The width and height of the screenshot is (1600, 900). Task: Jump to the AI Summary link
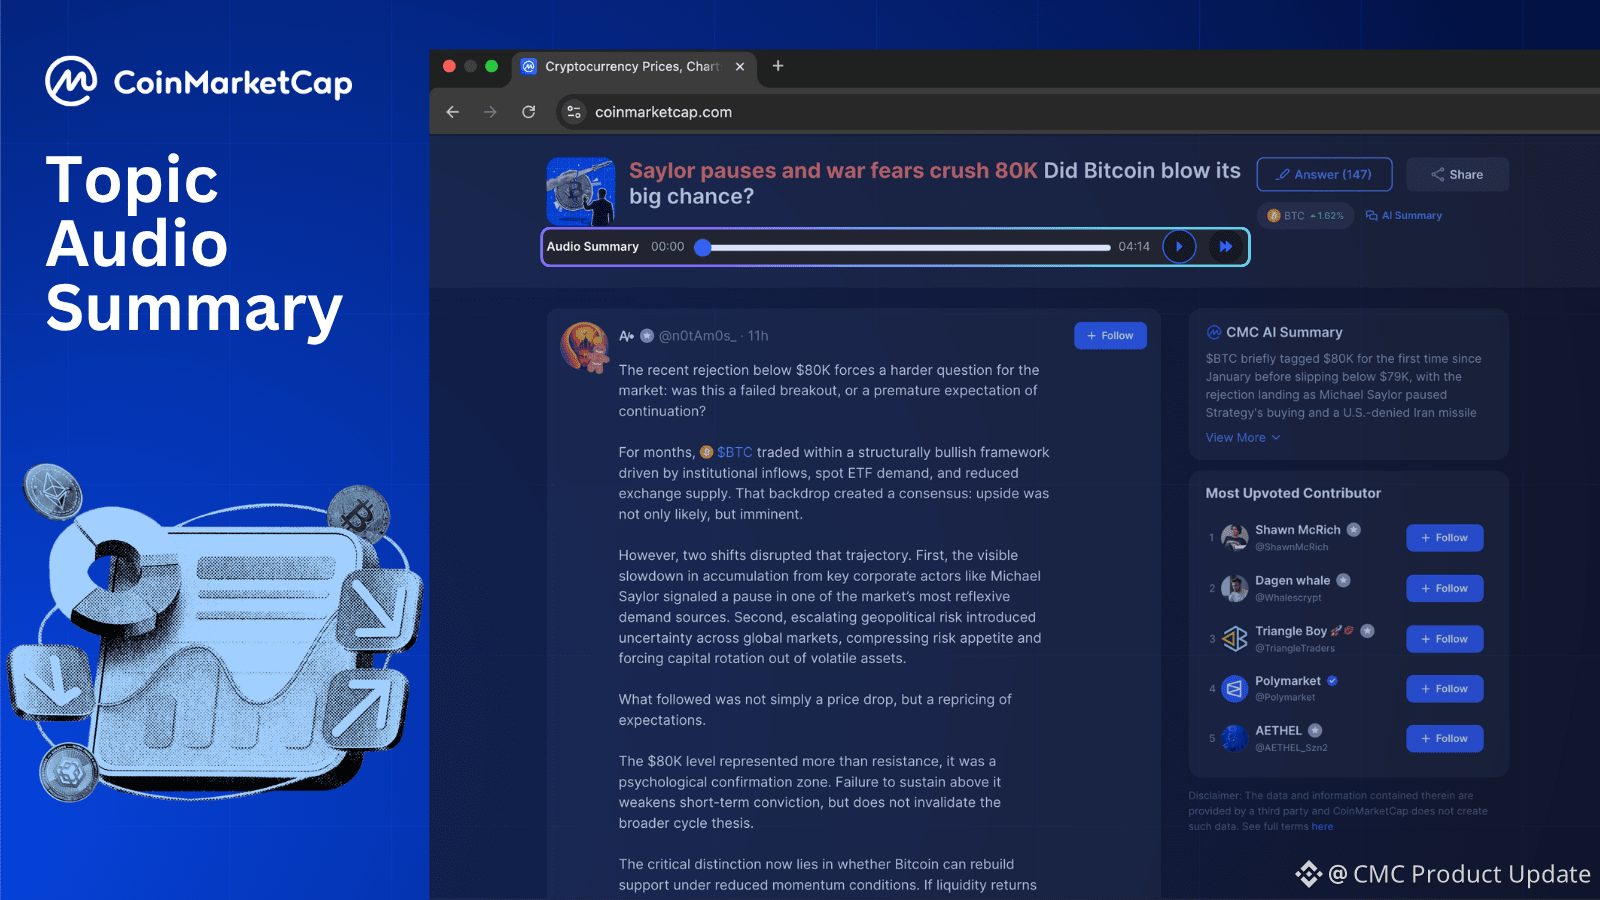[1404, 215]
